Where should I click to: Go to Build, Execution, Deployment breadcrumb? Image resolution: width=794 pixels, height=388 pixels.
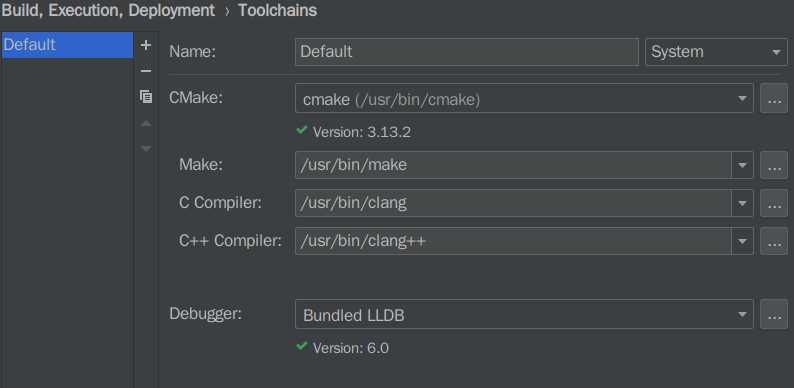tap(108, 10)
